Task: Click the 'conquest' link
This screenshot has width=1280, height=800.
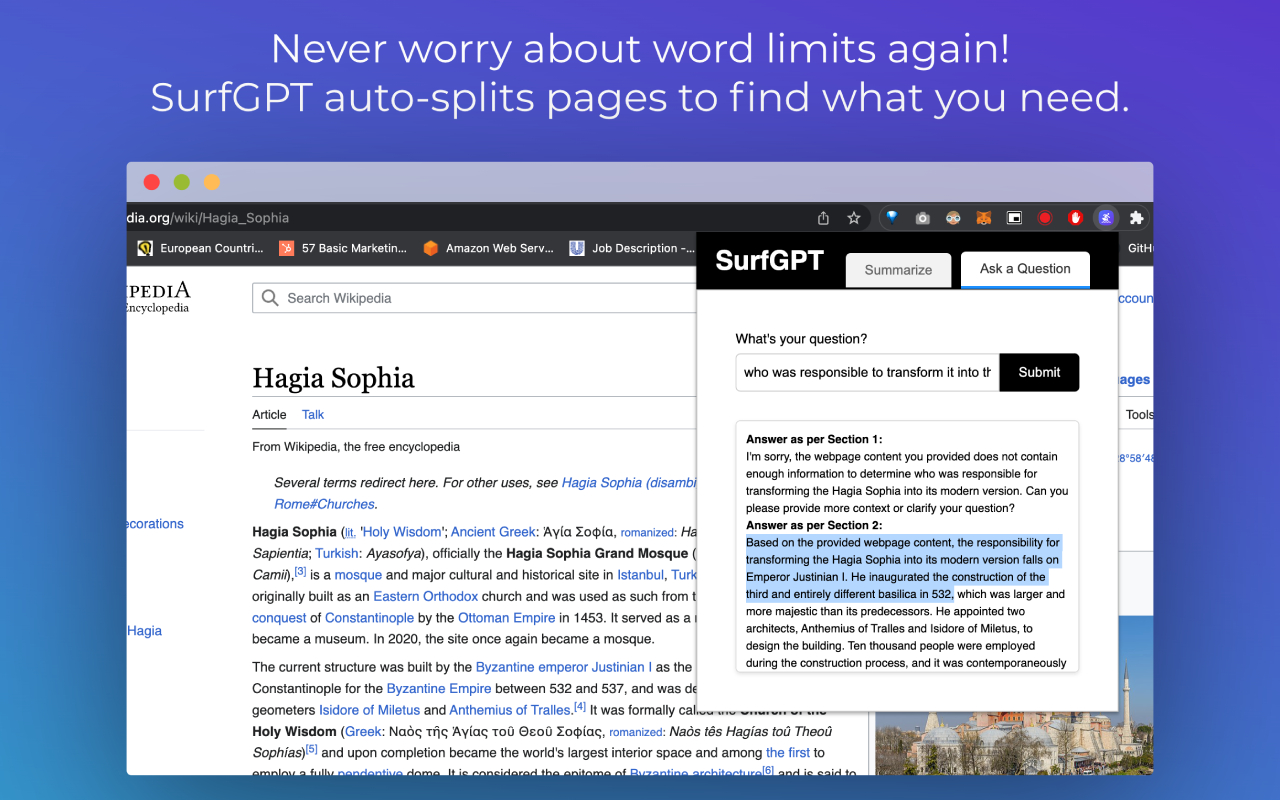Action: 279,618
